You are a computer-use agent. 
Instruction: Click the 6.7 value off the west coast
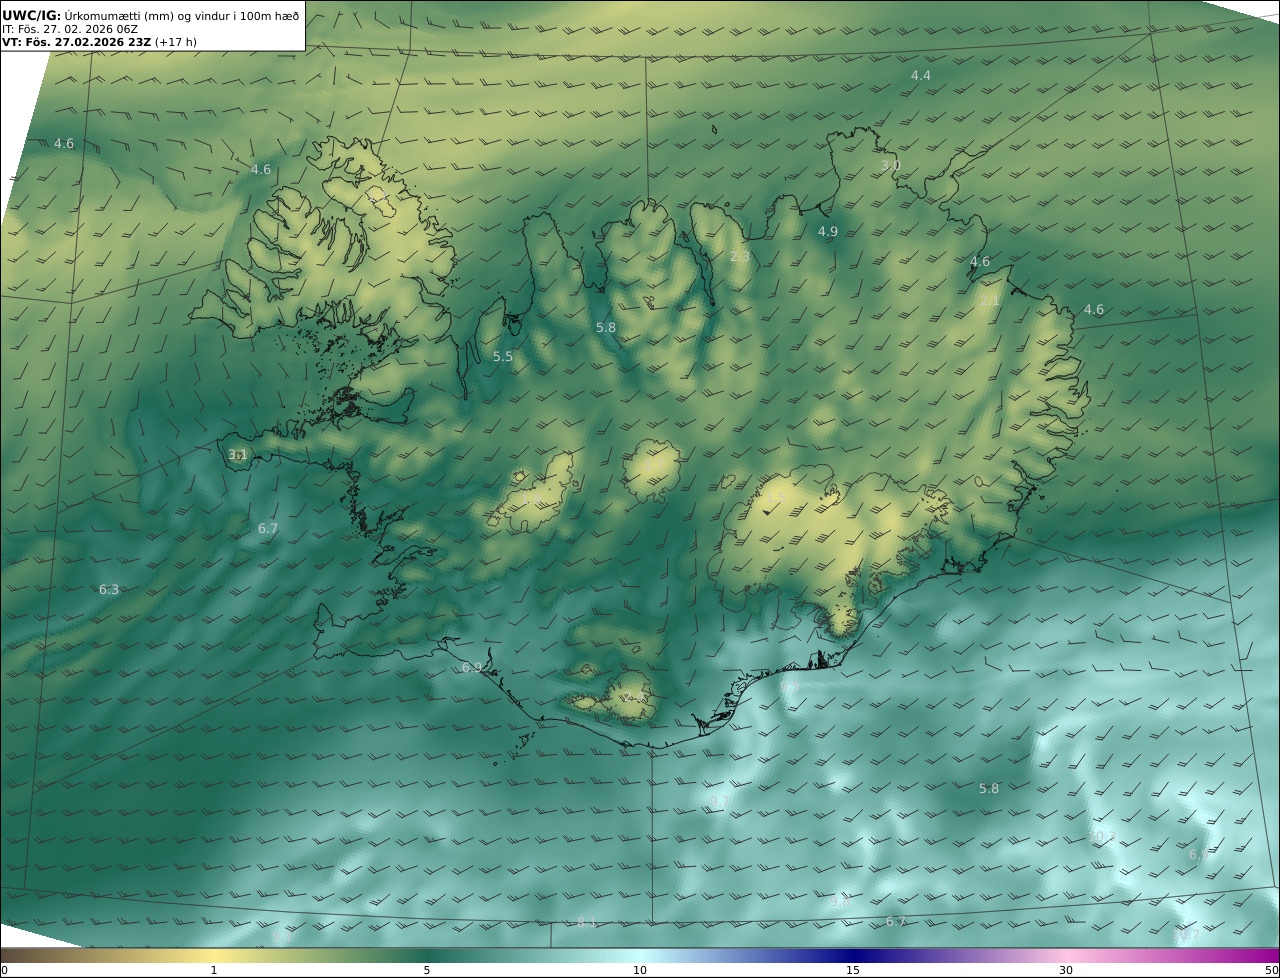pyautogui.click(x=268, y=529)
